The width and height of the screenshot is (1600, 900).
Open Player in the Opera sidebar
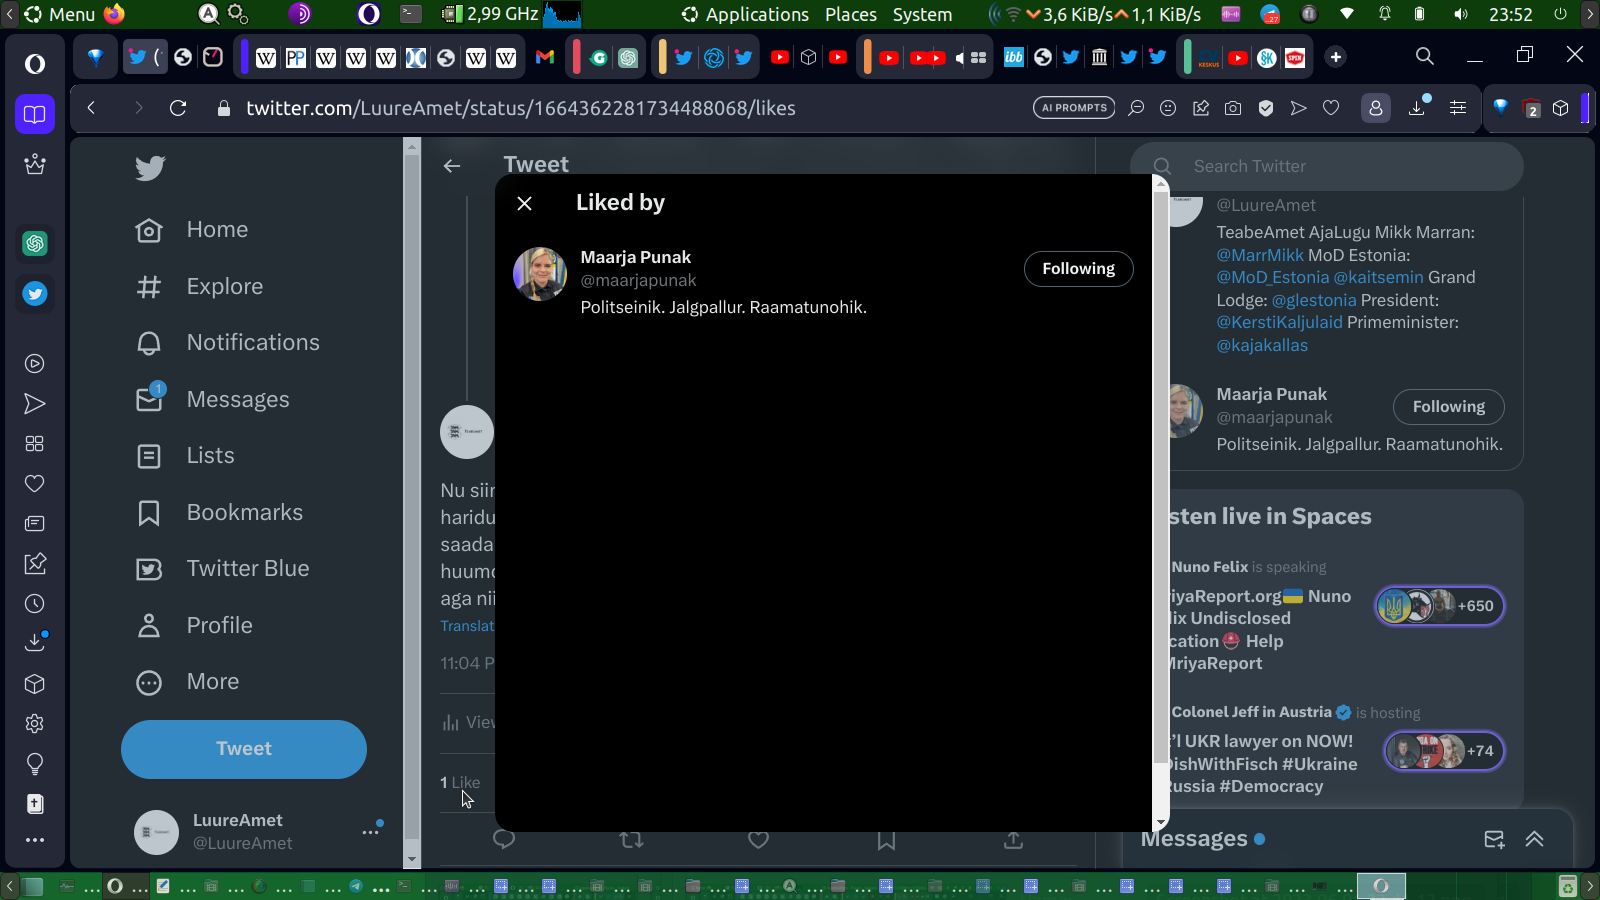point(35,364)
